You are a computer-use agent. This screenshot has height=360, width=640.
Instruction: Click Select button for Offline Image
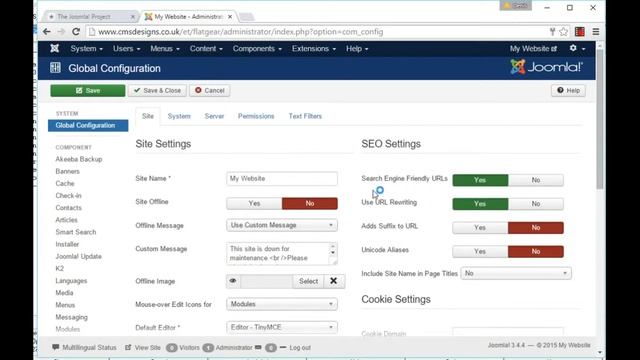click(308, 281)
